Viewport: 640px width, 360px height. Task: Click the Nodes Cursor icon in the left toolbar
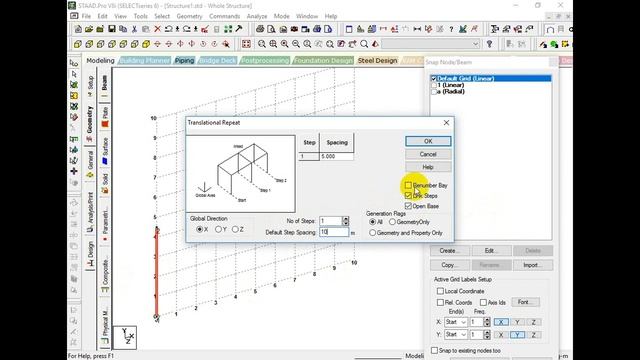tap(74, 63)
